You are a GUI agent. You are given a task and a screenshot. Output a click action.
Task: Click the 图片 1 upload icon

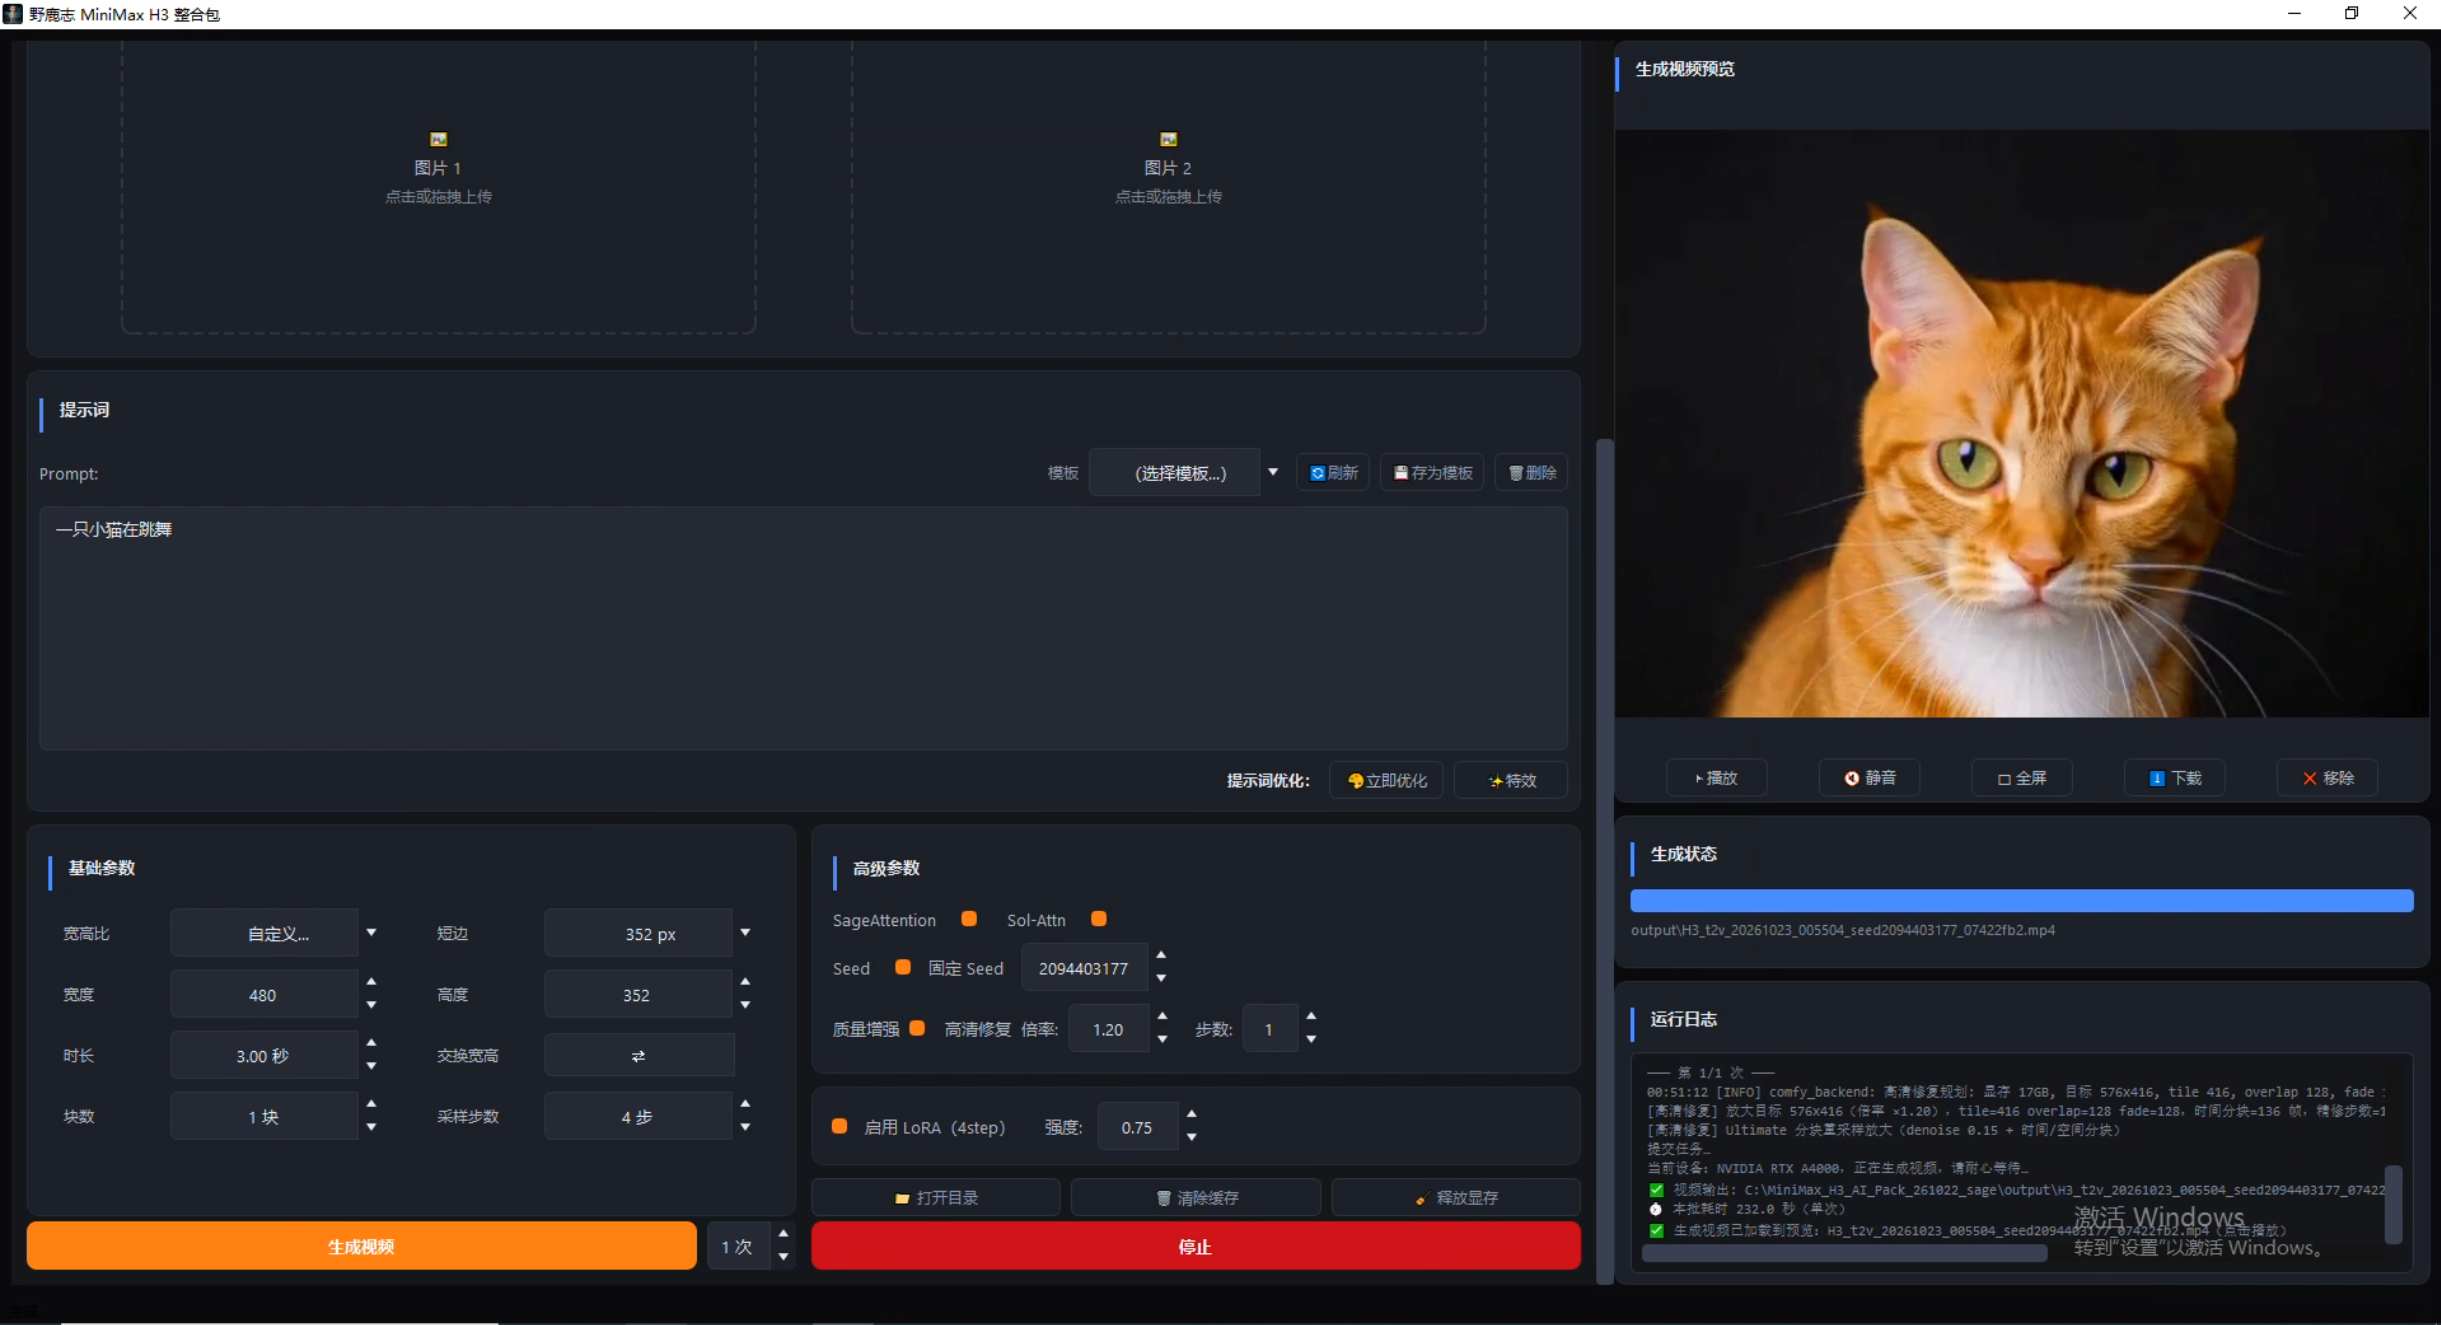438,139
